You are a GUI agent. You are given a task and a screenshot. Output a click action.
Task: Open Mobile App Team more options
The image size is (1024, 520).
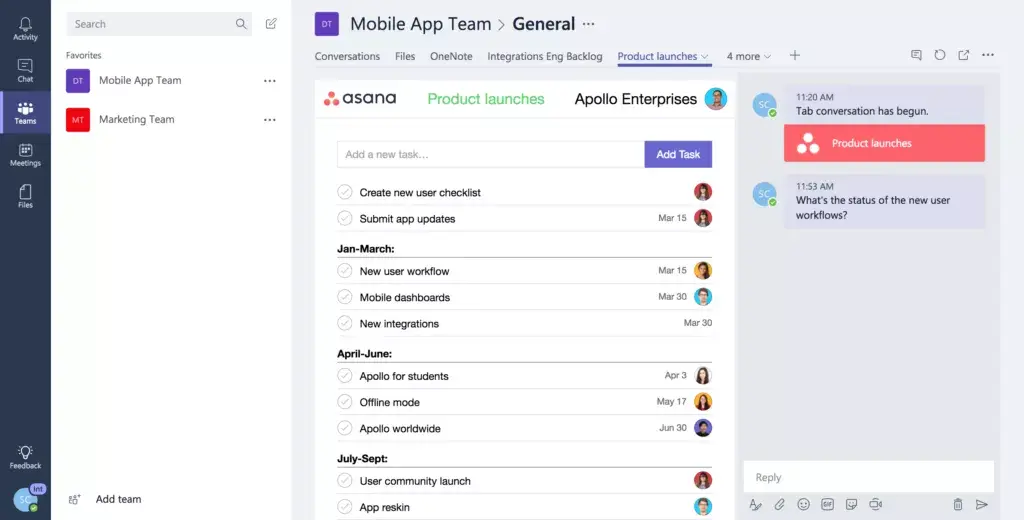(269, 81)
